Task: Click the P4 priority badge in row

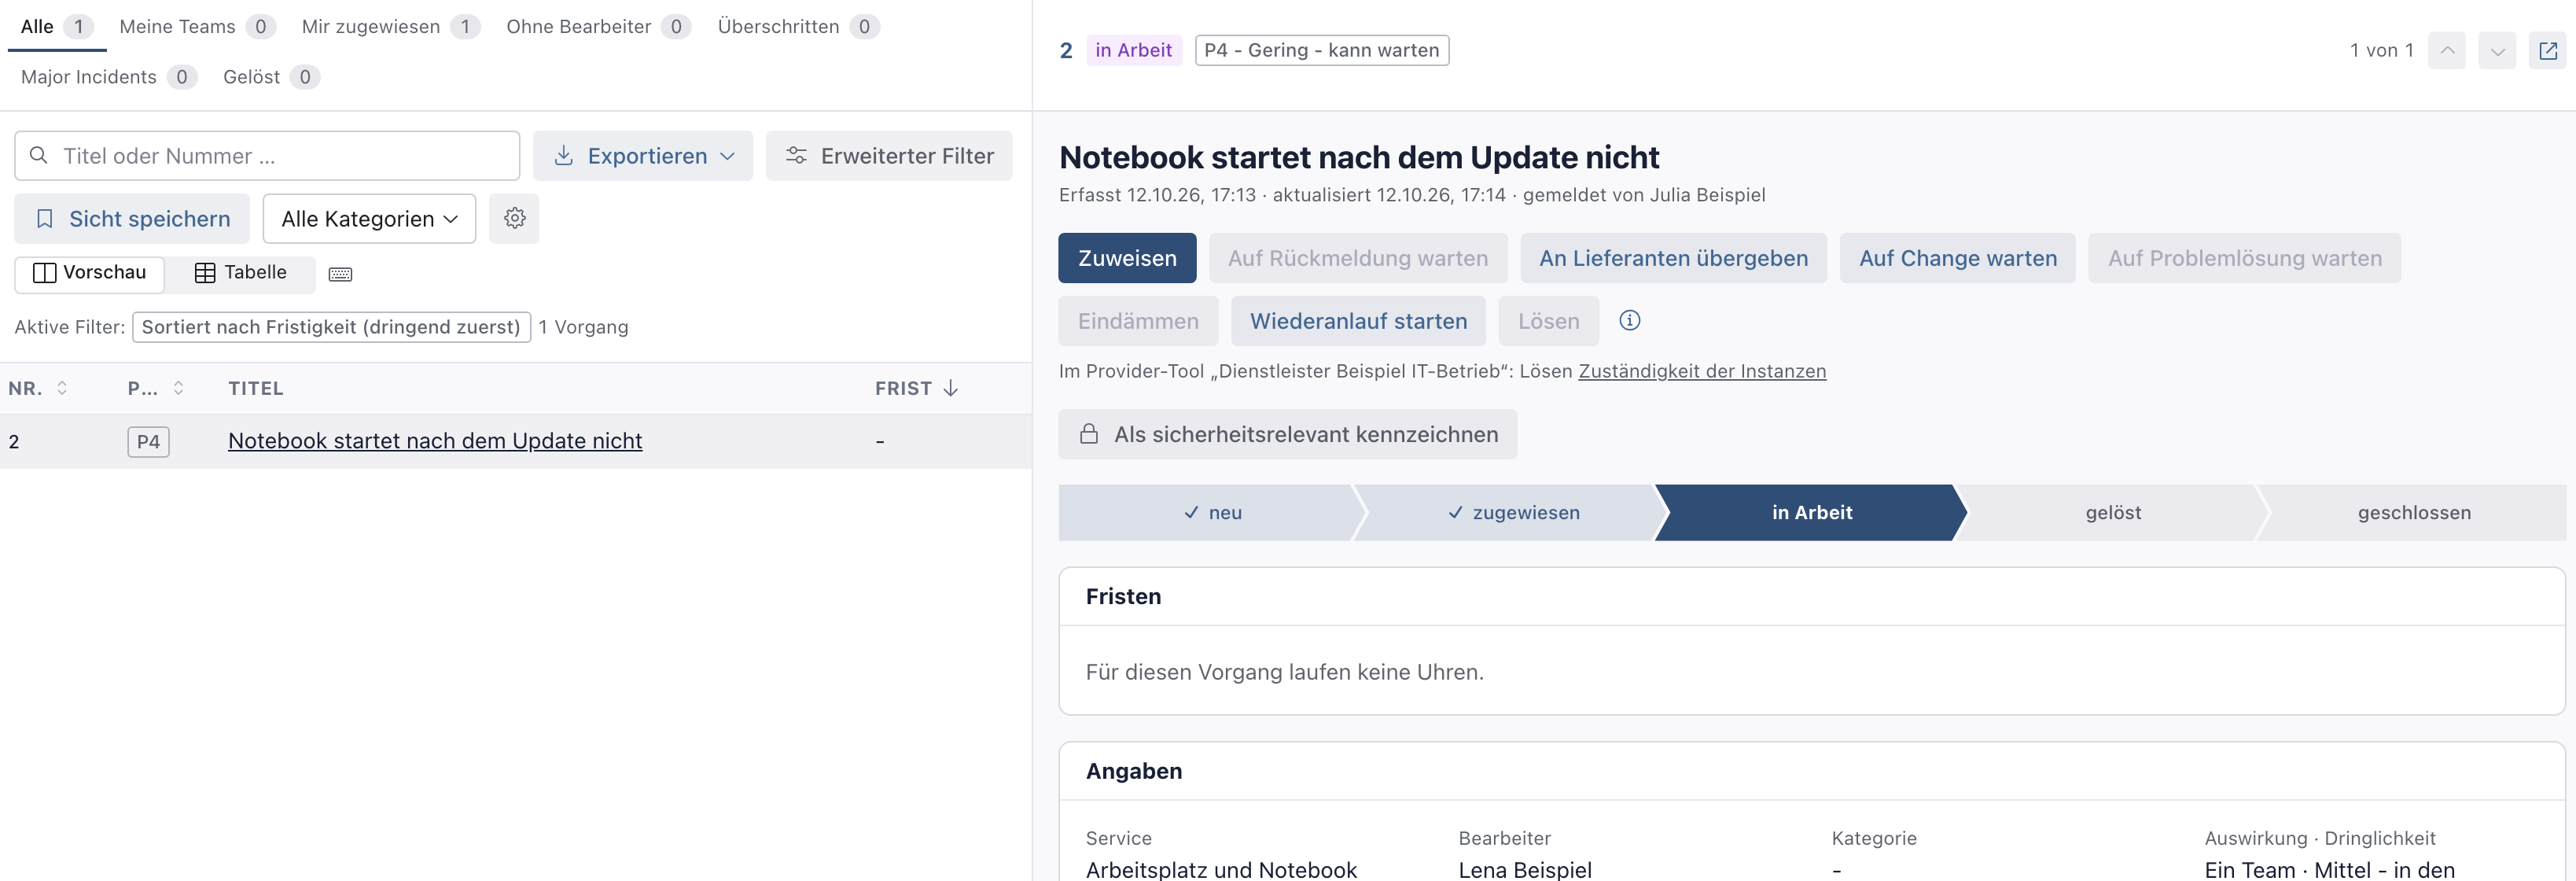Action: click(148, 442)
